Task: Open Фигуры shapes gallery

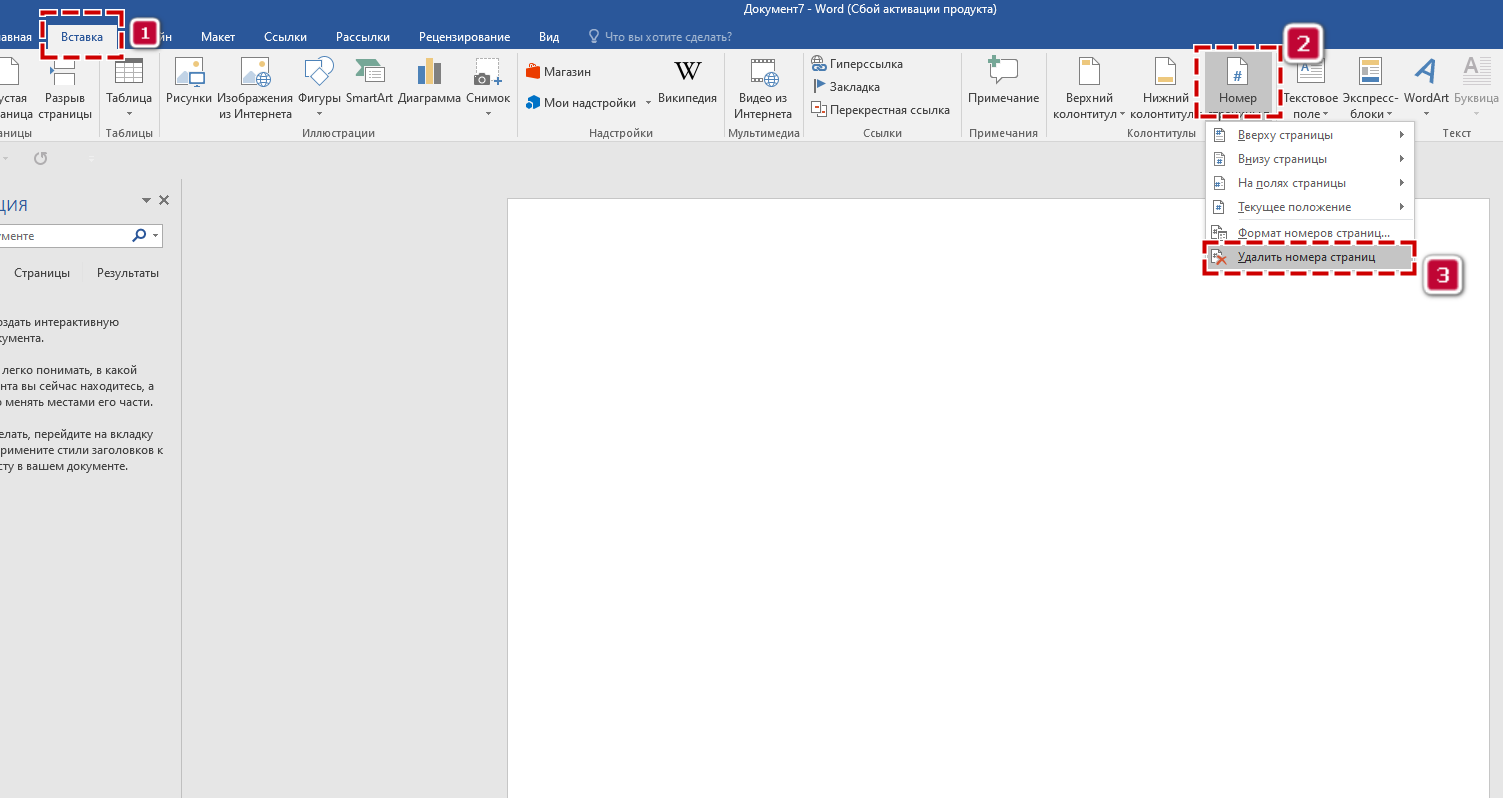Action: pyautogui.click(x=319, y=75)
